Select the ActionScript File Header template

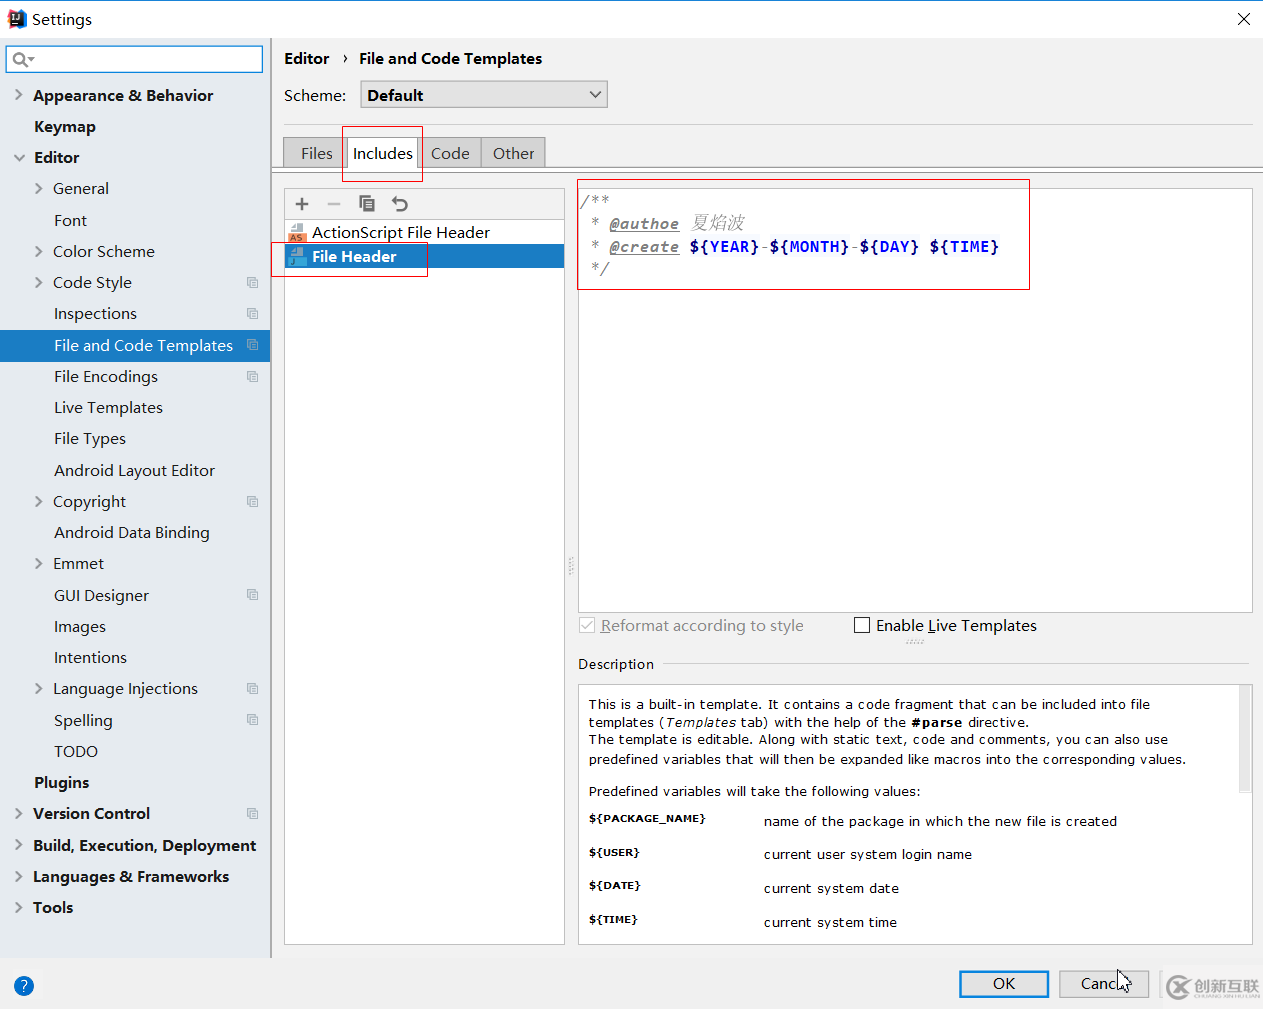click(x=400, y=232)
